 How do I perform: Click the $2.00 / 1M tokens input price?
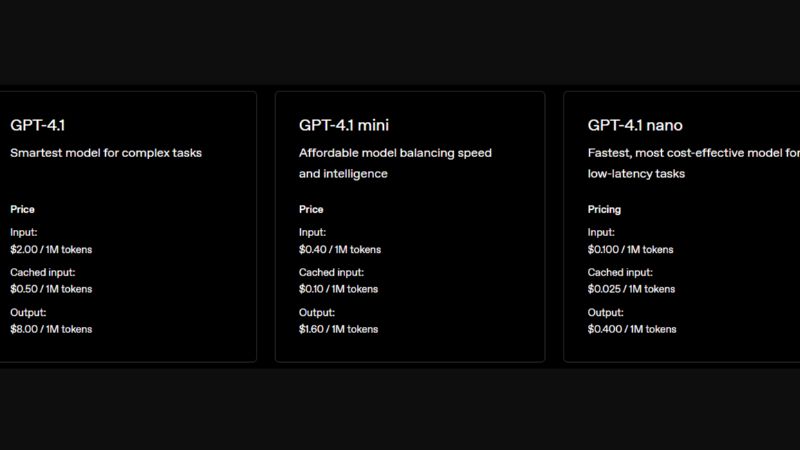coord(51,250)
